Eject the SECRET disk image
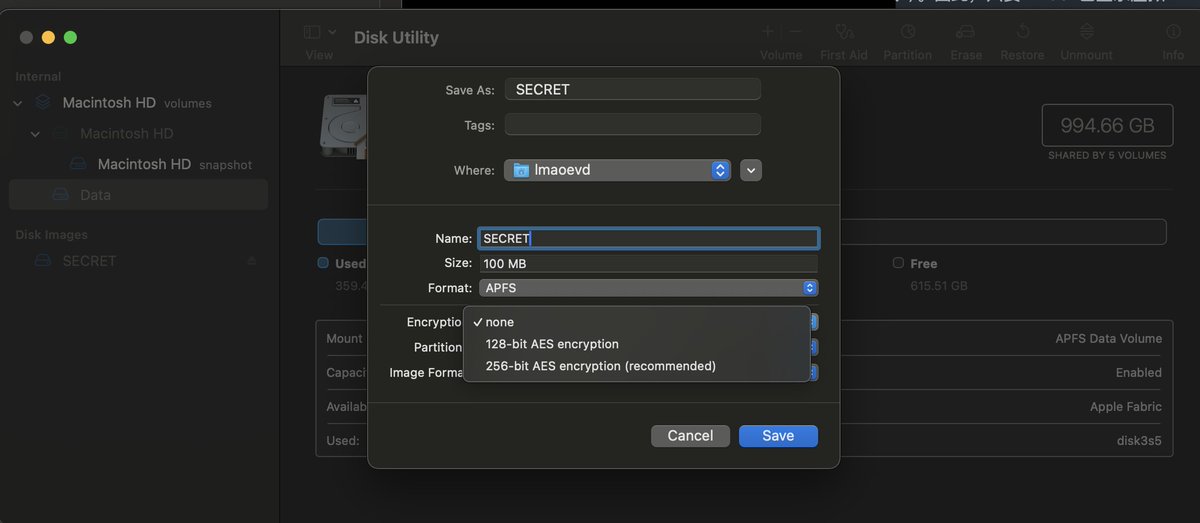 coord(251,261)
